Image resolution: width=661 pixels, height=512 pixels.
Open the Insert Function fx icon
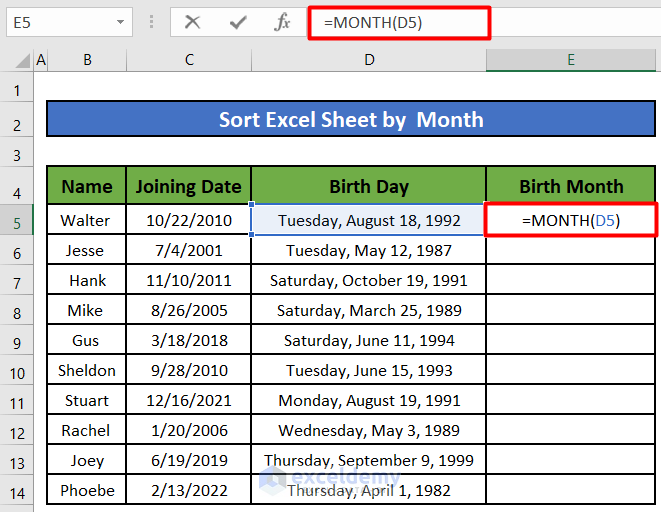[x=283, y=21]
